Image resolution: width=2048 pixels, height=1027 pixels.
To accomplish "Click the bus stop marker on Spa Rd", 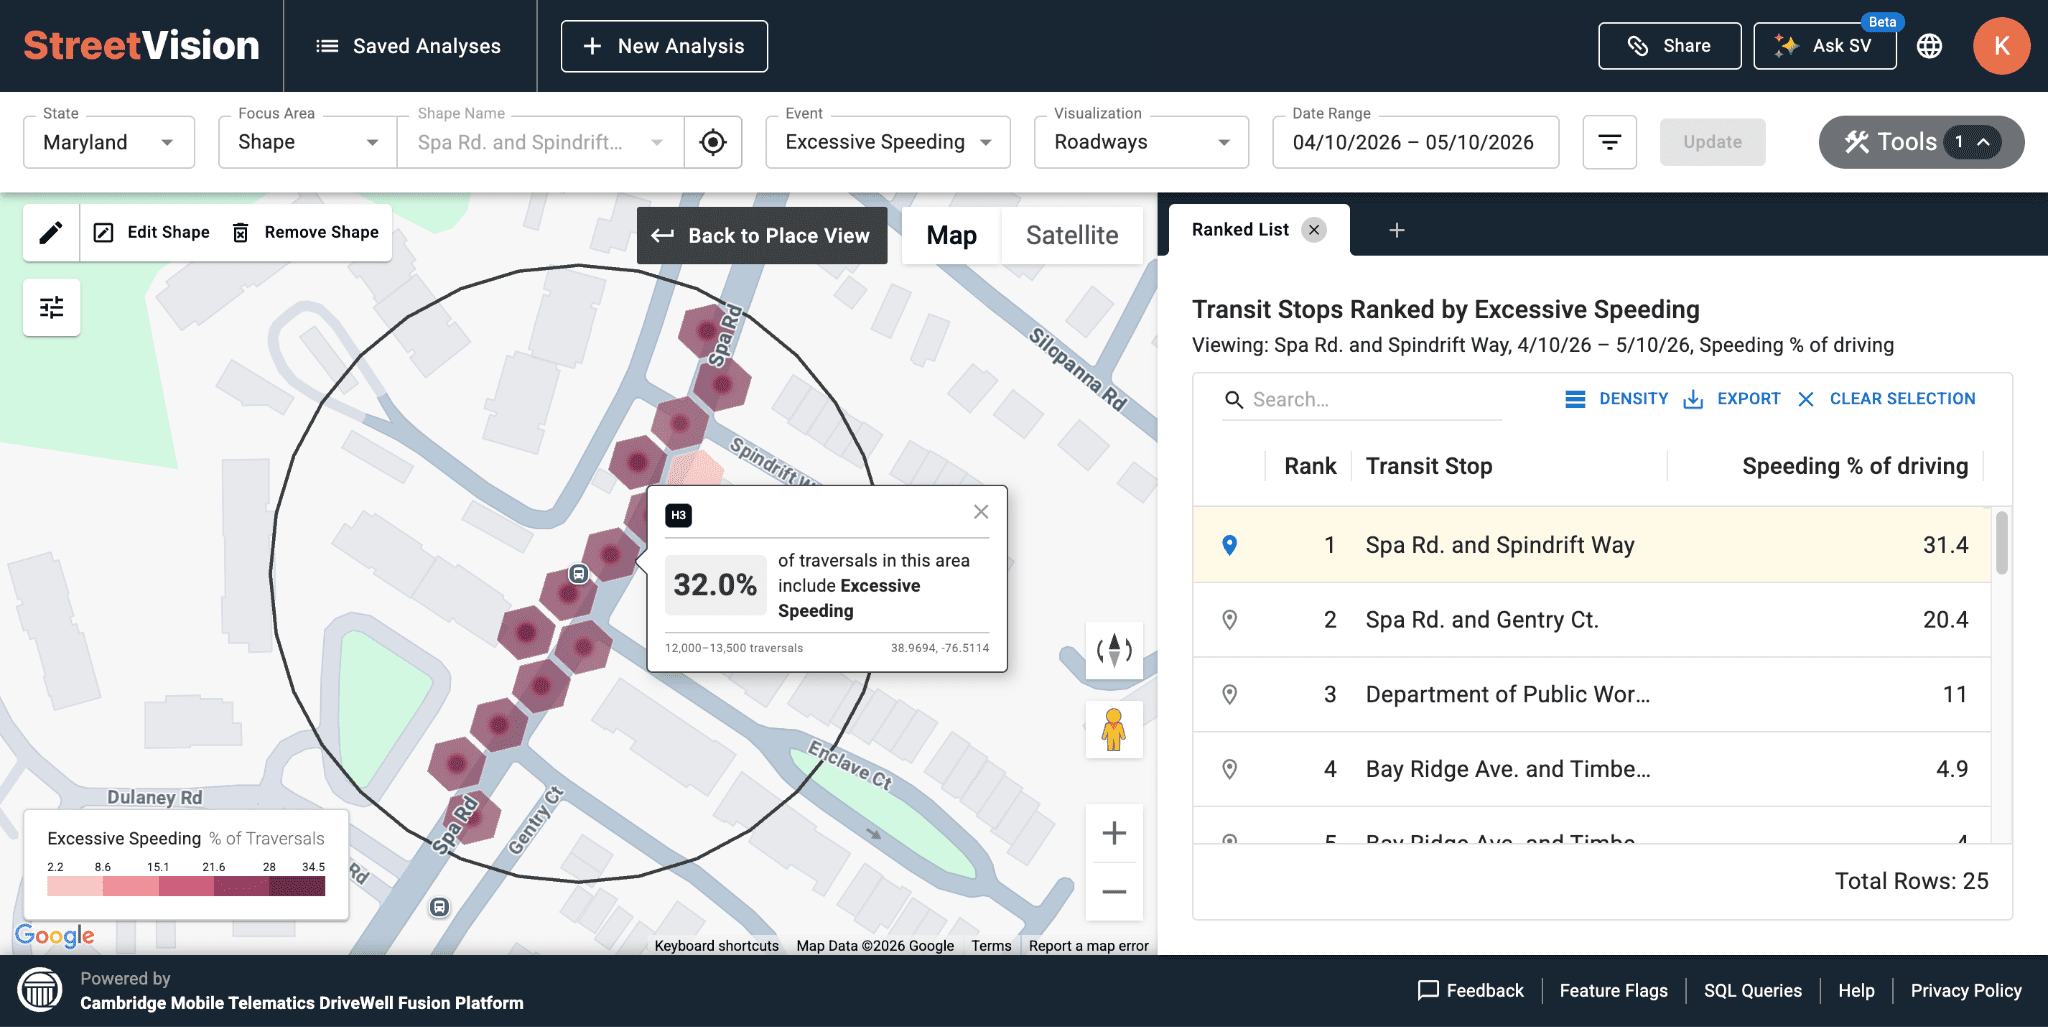I will pos(578,574).
